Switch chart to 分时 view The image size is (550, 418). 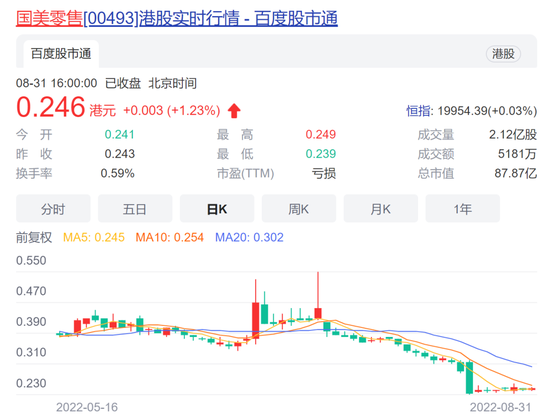pyautogui.click(x=53, y=209)
